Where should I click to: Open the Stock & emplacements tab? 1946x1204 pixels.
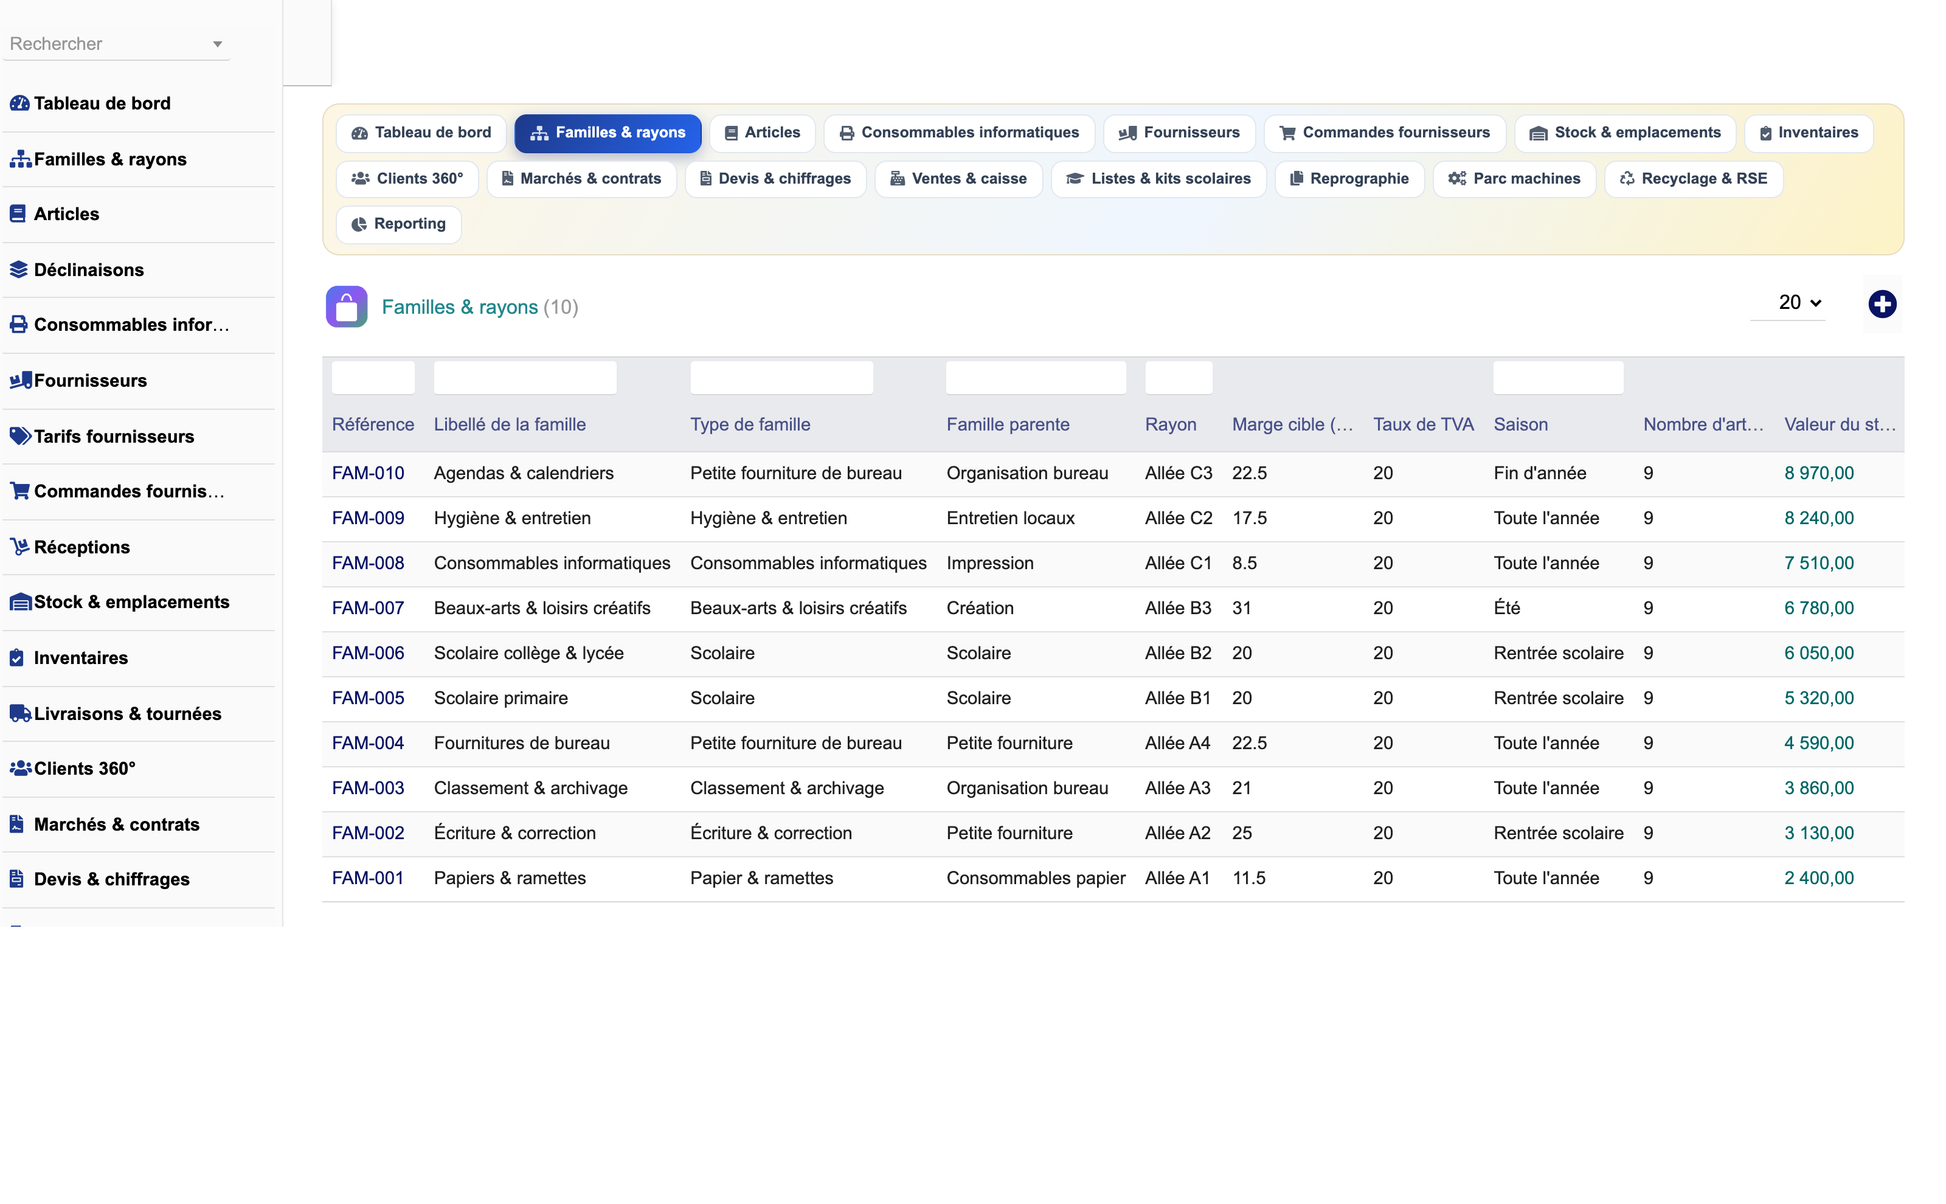[1625, 133]
